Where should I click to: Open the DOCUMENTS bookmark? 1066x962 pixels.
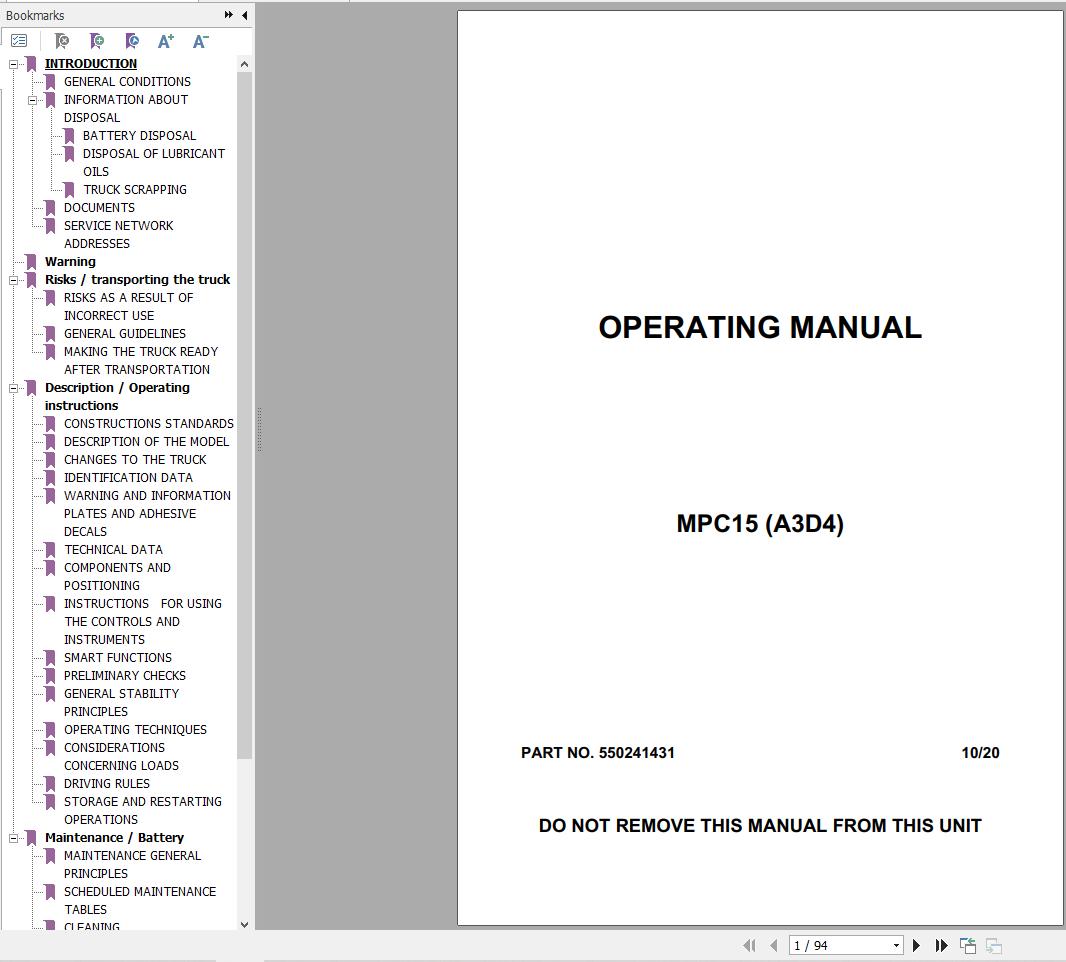point(99,207)
